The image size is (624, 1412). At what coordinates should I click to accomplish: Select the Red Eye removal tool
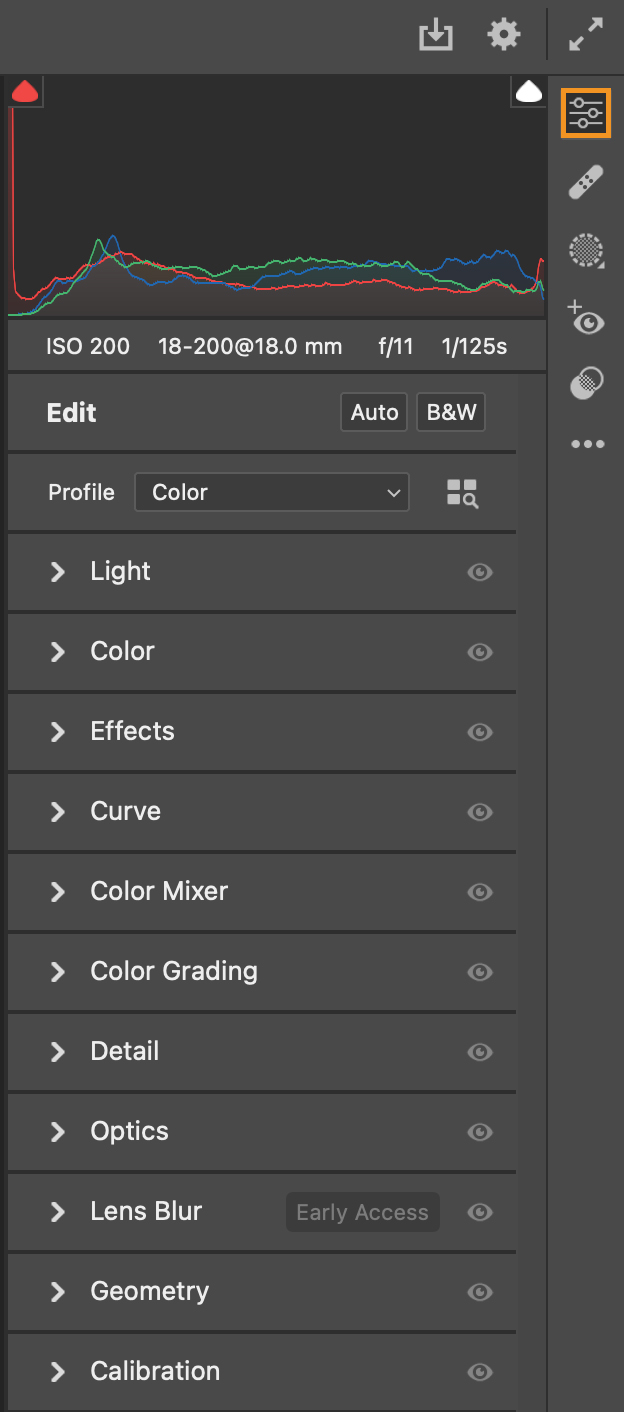[586, 321]
